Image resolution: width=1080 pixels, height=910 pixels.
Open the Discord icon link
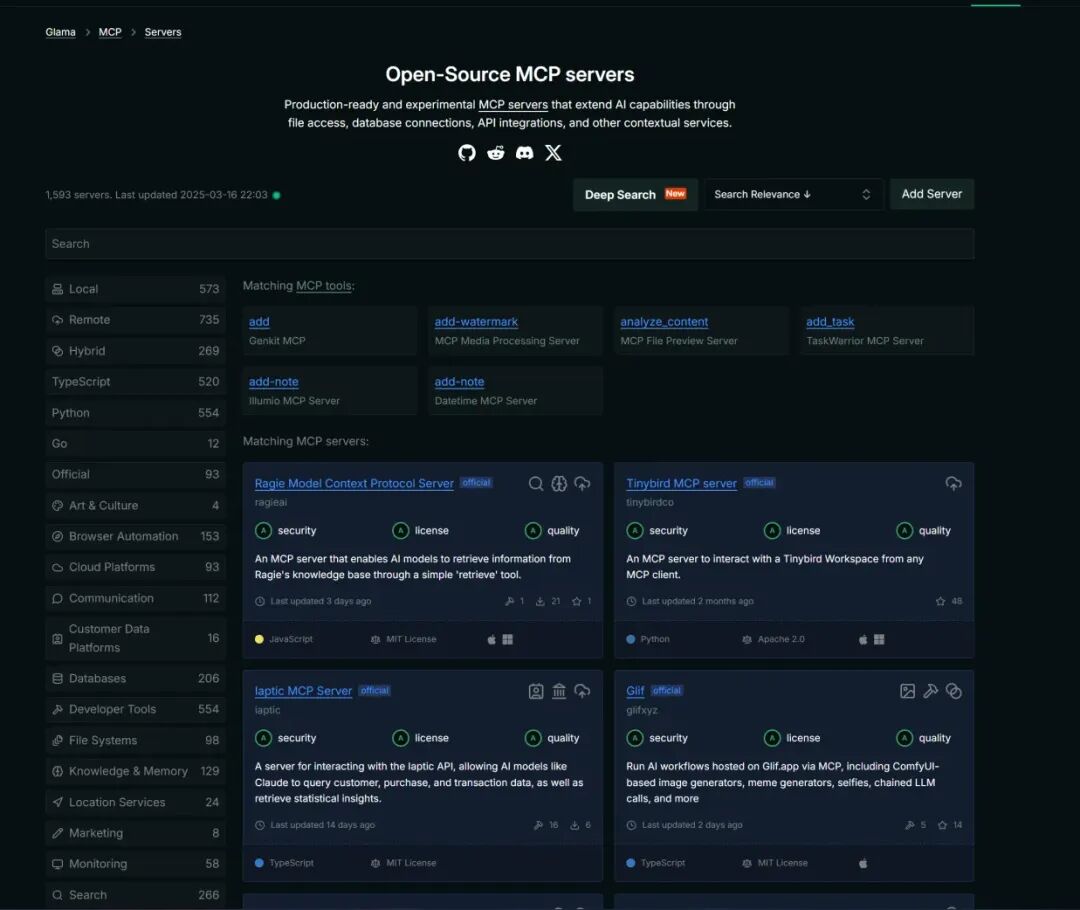(x=525, y=153)
